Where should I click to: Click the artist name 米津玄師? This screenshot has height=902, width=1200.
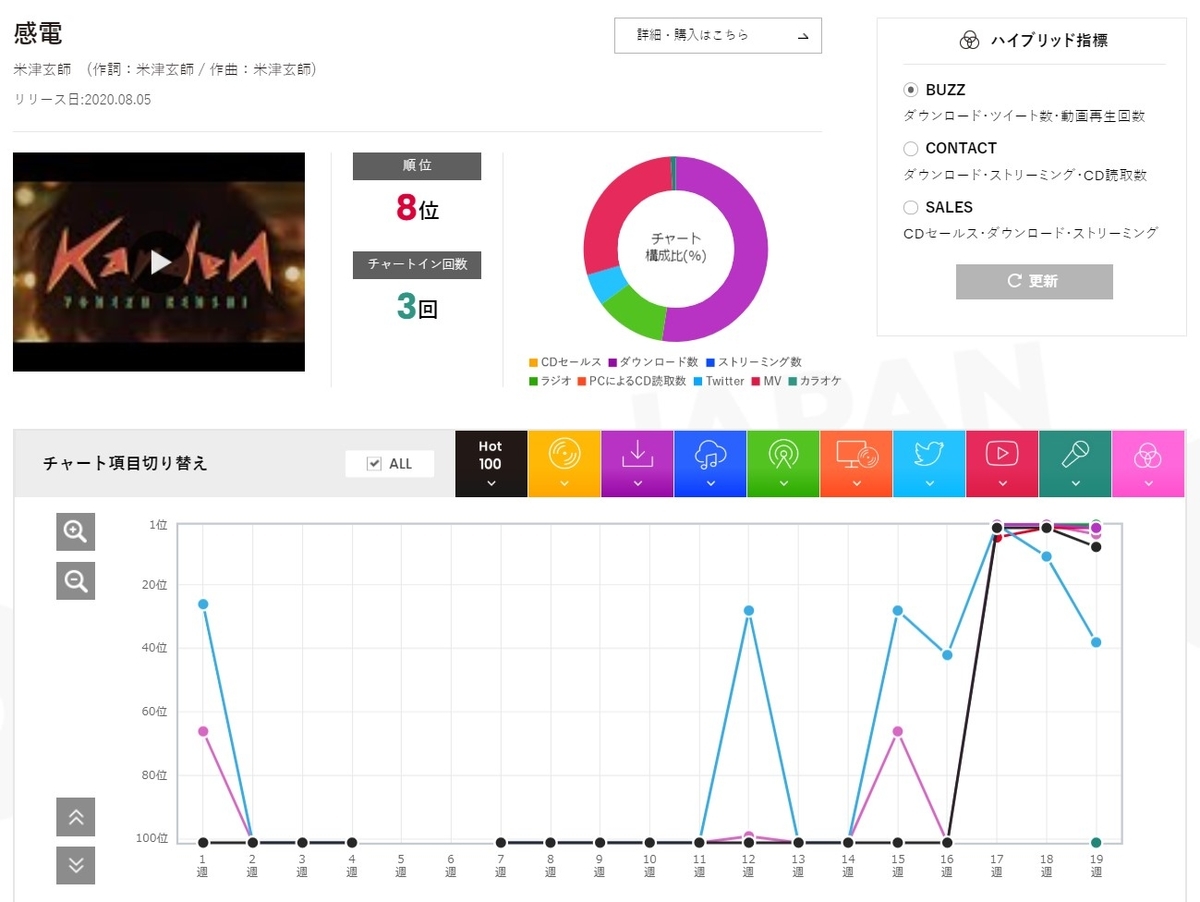coord(42,70)
